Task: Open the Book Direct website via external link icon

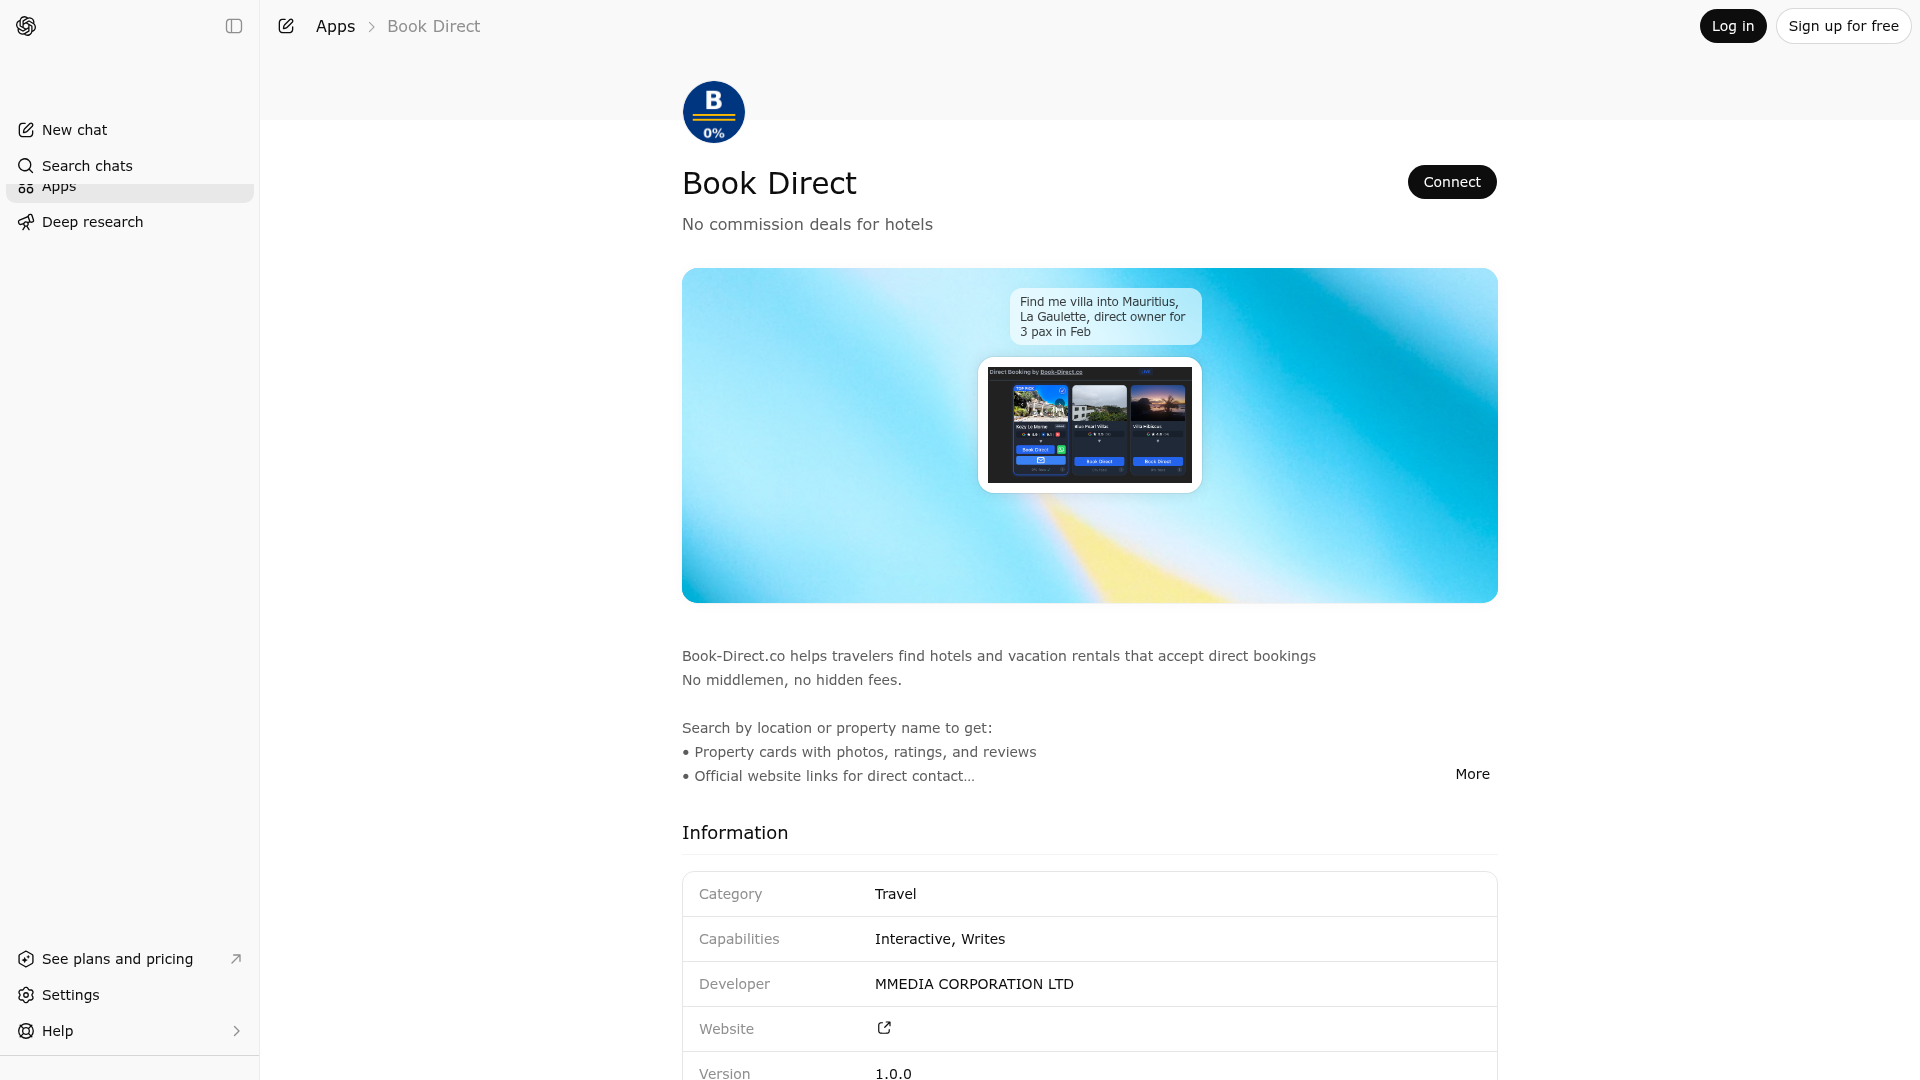Action: coord(884,1028)
